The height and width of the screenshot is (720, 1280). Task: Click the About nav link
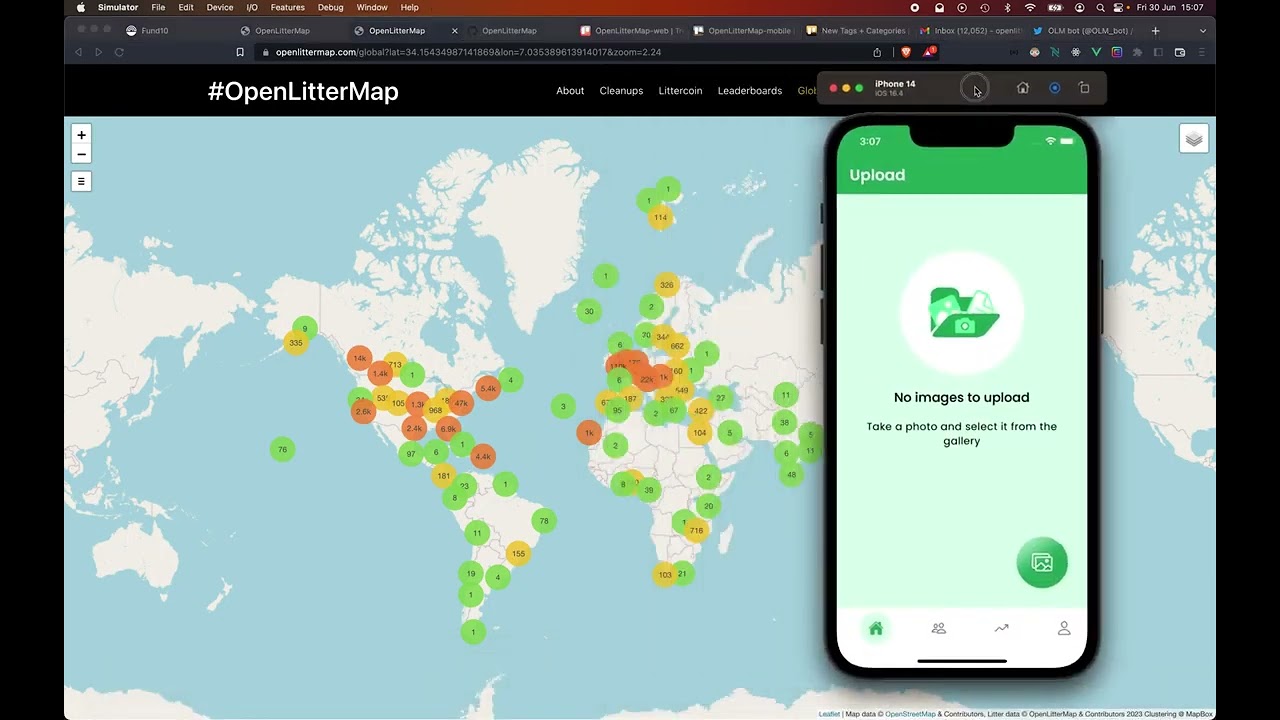click(570, 91)
